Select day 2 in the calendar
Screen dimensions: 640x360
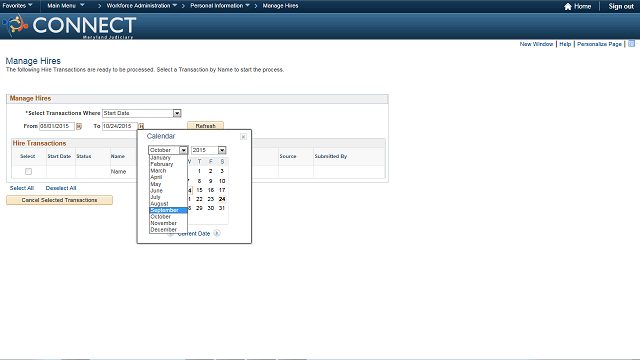point(211,171)
